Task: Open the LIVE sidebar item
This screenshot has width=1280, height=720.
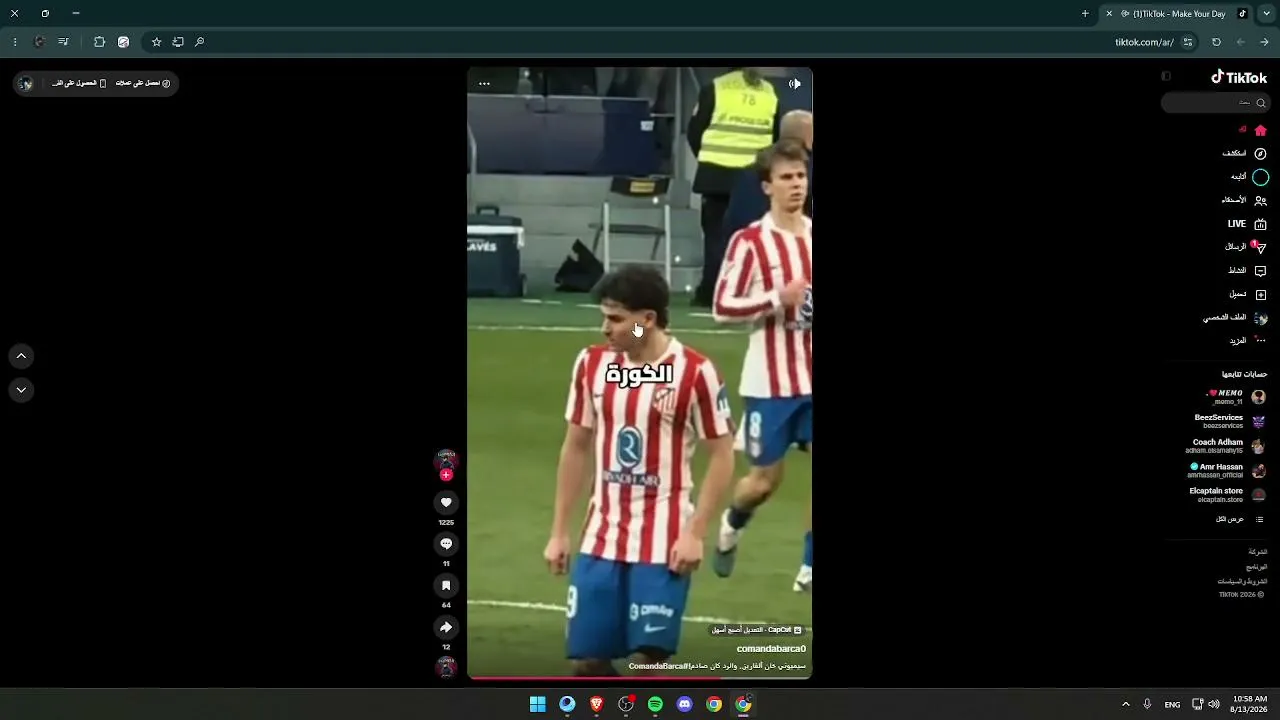Action: (1247, 224)
